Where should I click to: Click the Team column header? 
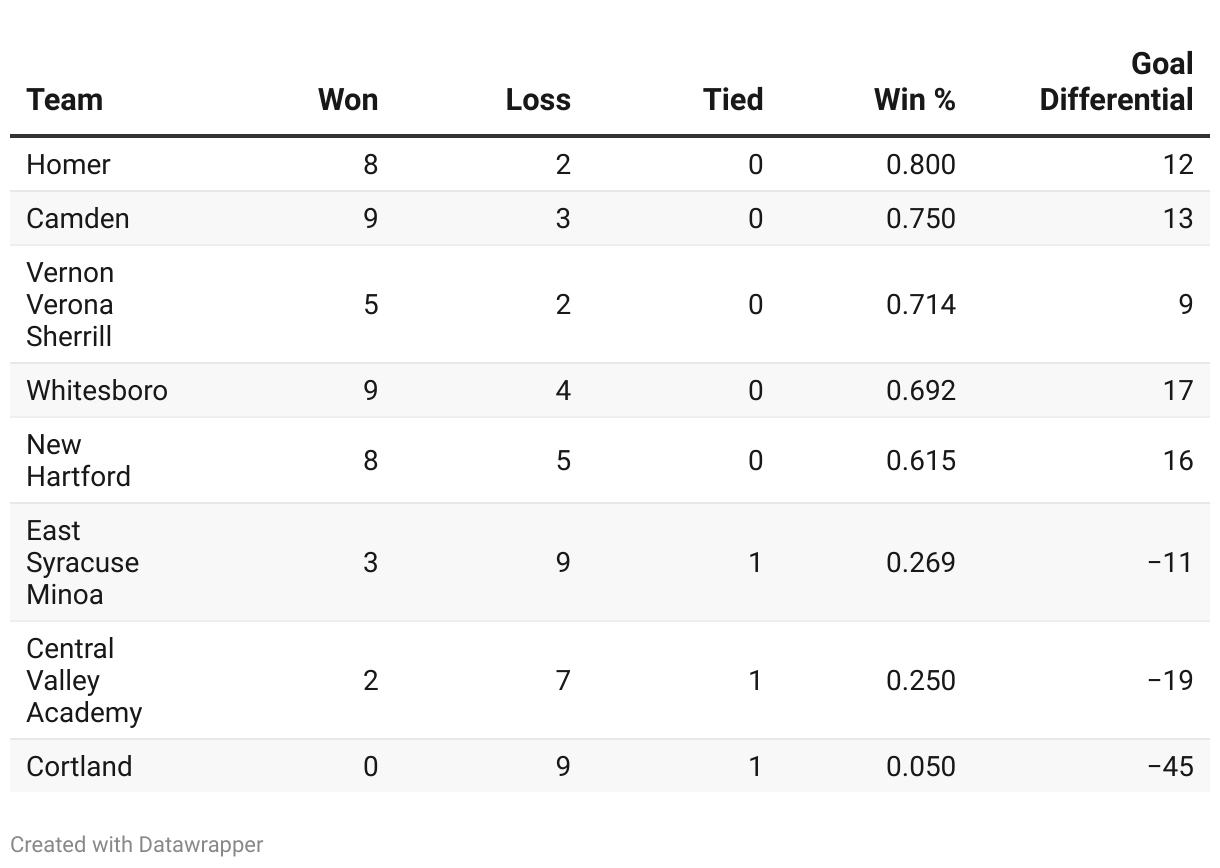pos(65,100)
